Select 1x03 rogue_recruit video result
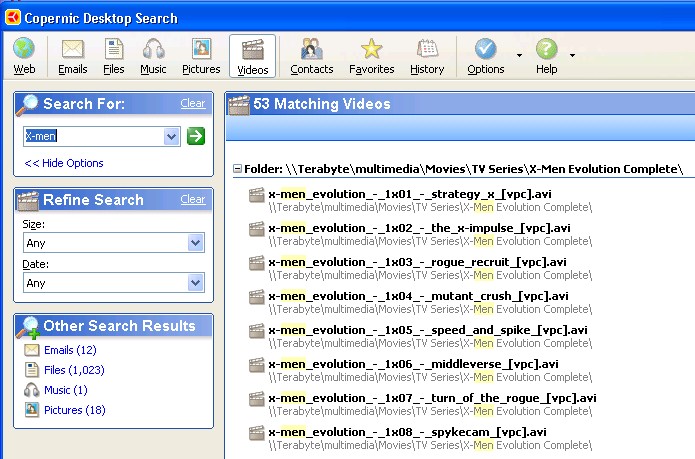The image size is (695, 459). (418, 262)
